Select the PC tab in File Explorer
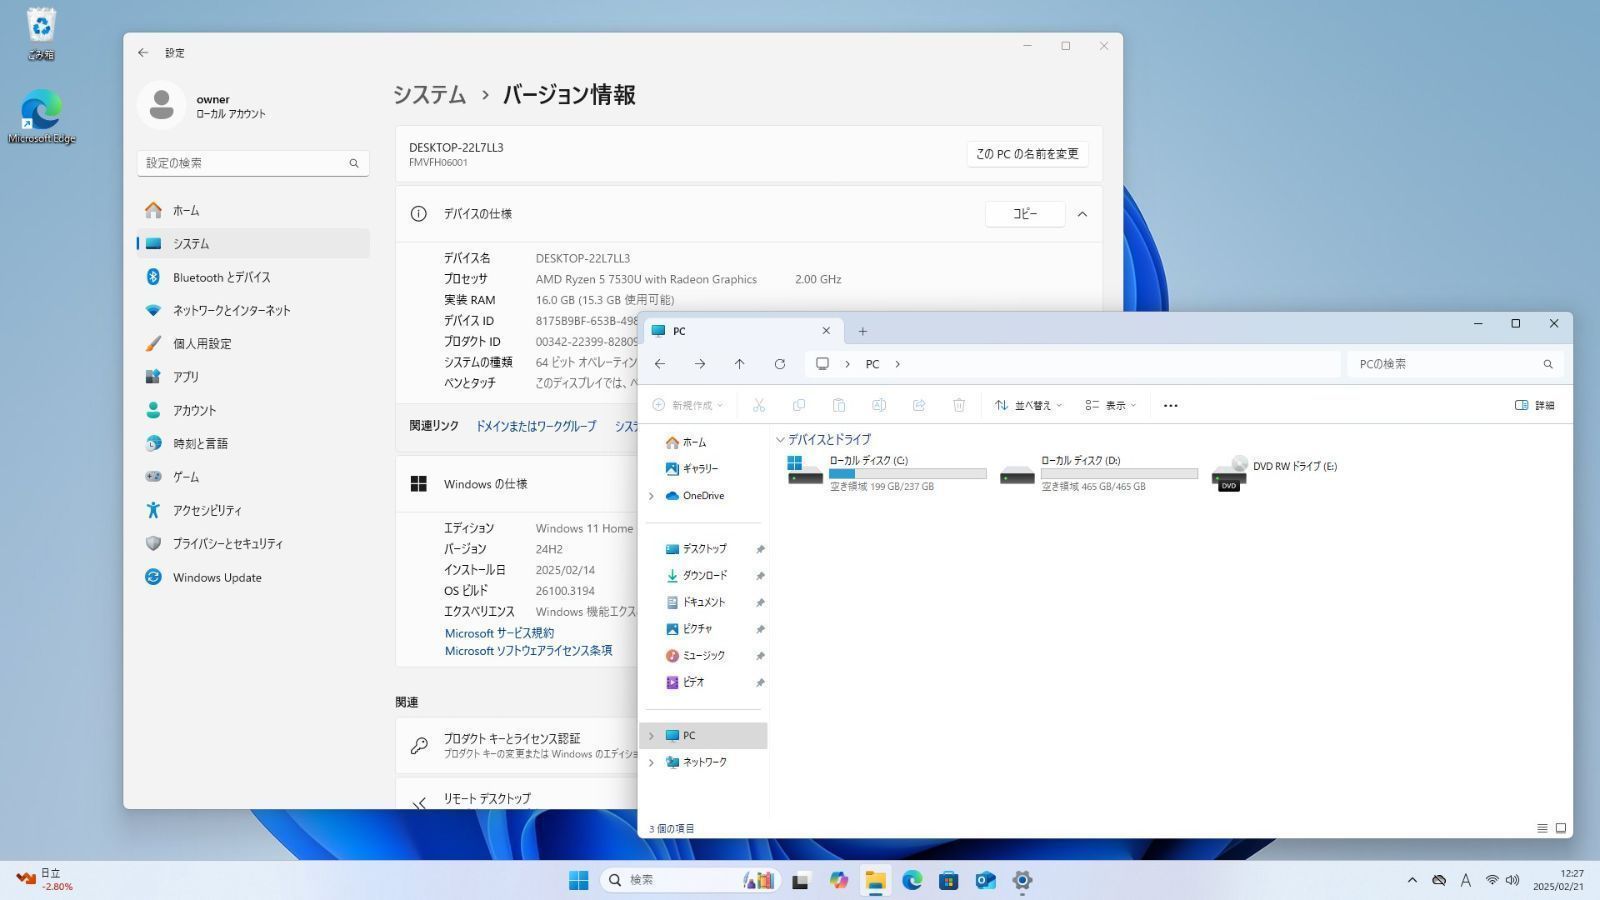 pyautogui.click(x=741, y=331)
